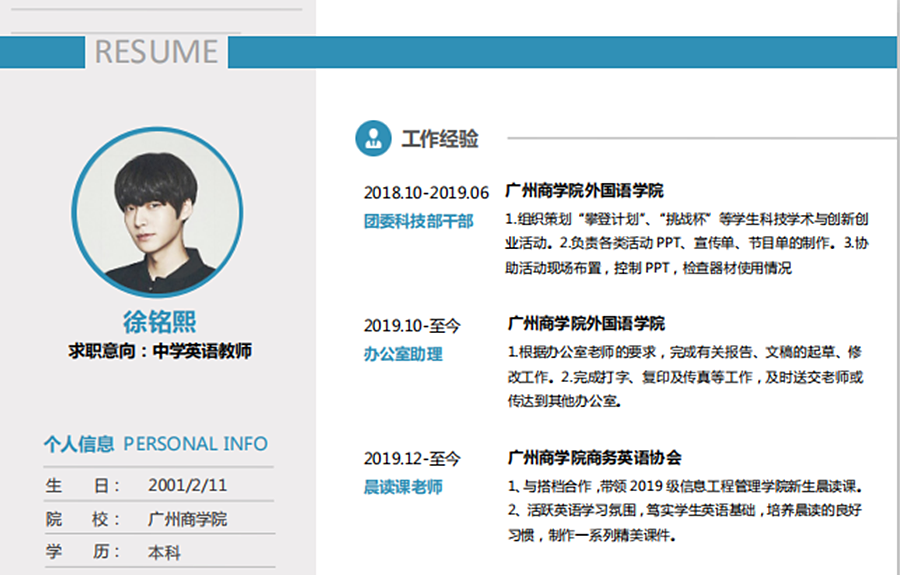Screen dimensions: 900x575
Task: Click the date 2019.12-至今
Action: [x=412, y=458]
